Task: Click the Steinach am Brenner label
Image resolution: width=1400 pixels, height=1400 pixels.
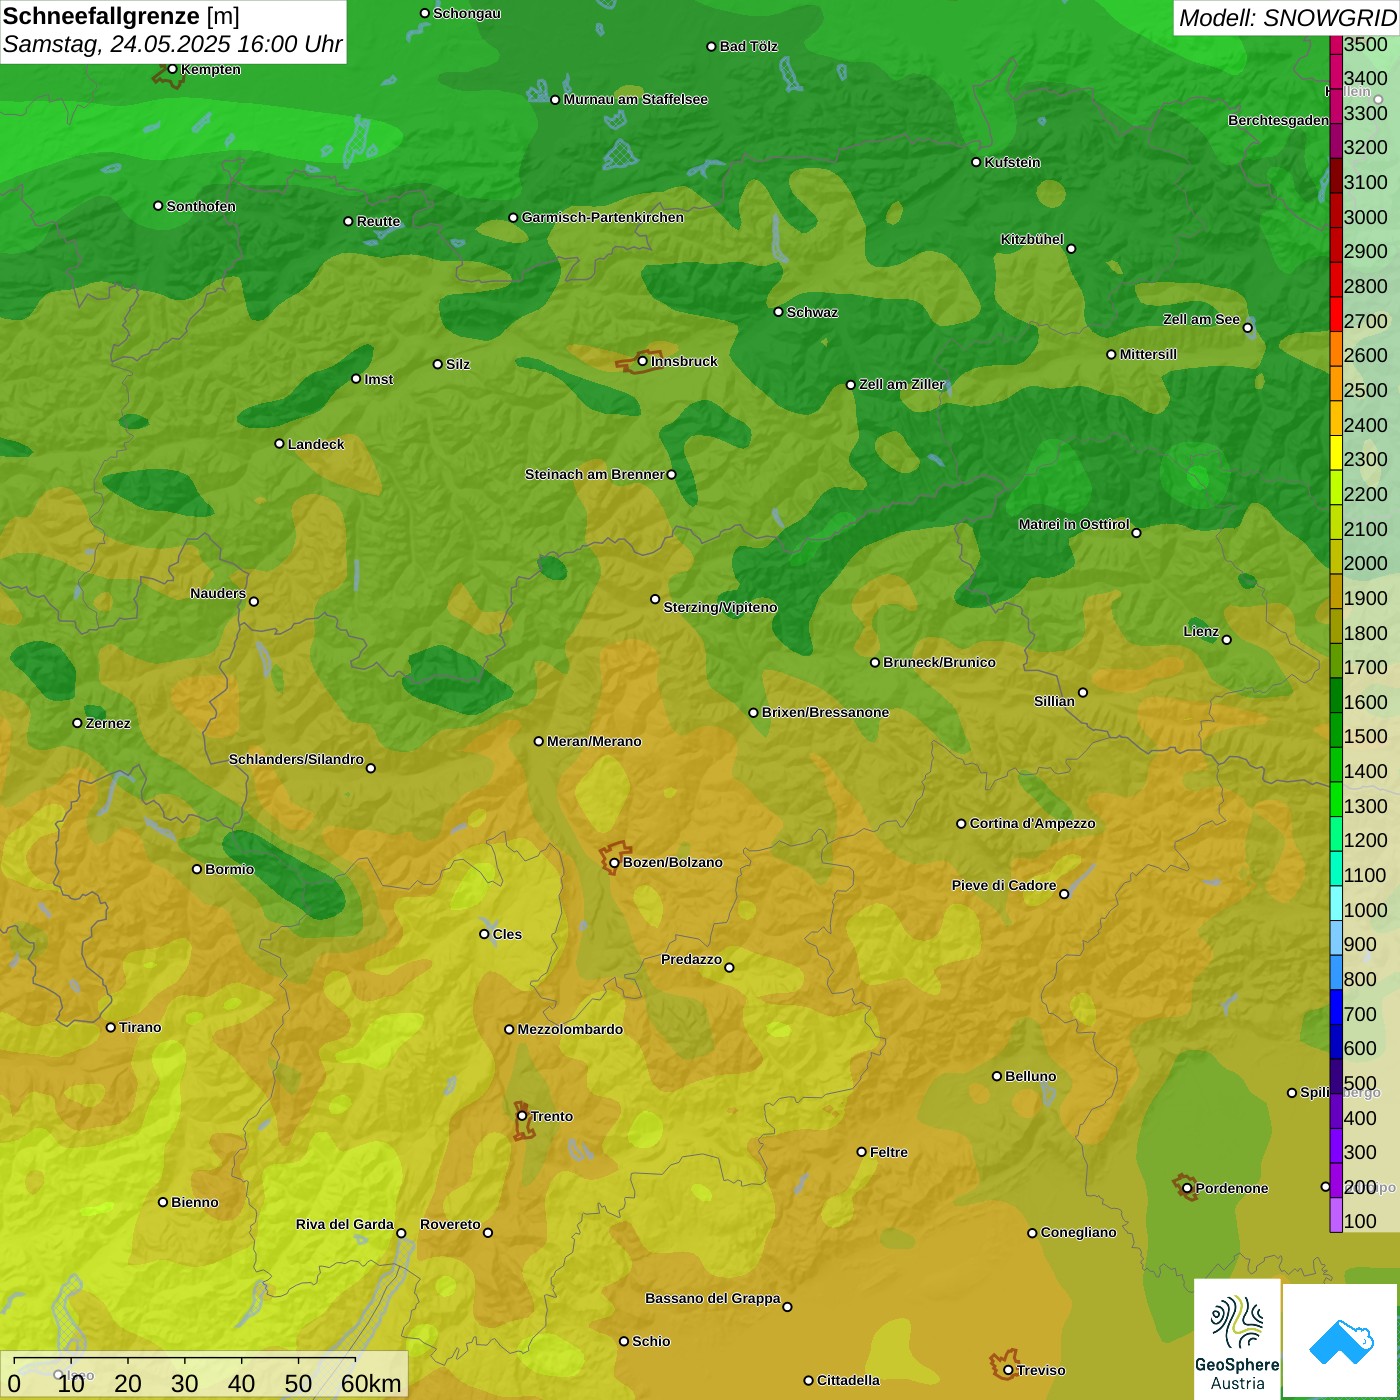Action: [x=595, y=474]
